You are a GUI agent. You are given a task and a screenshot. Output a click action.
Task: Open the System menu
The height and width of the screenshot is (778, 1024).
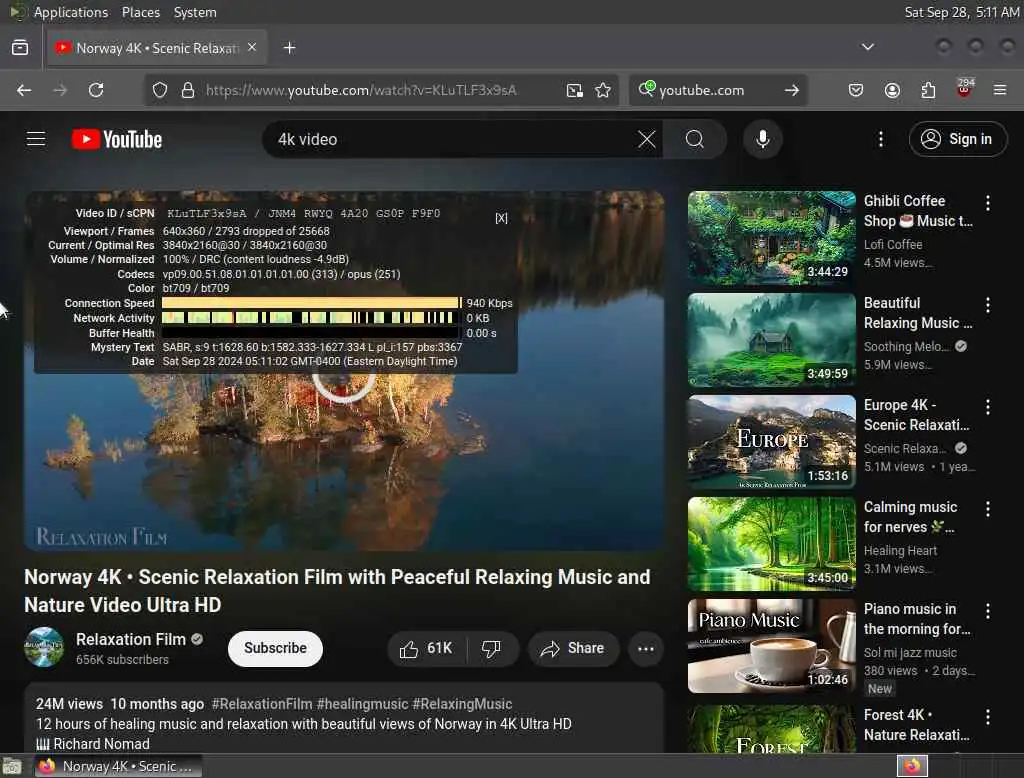[195, 12]
